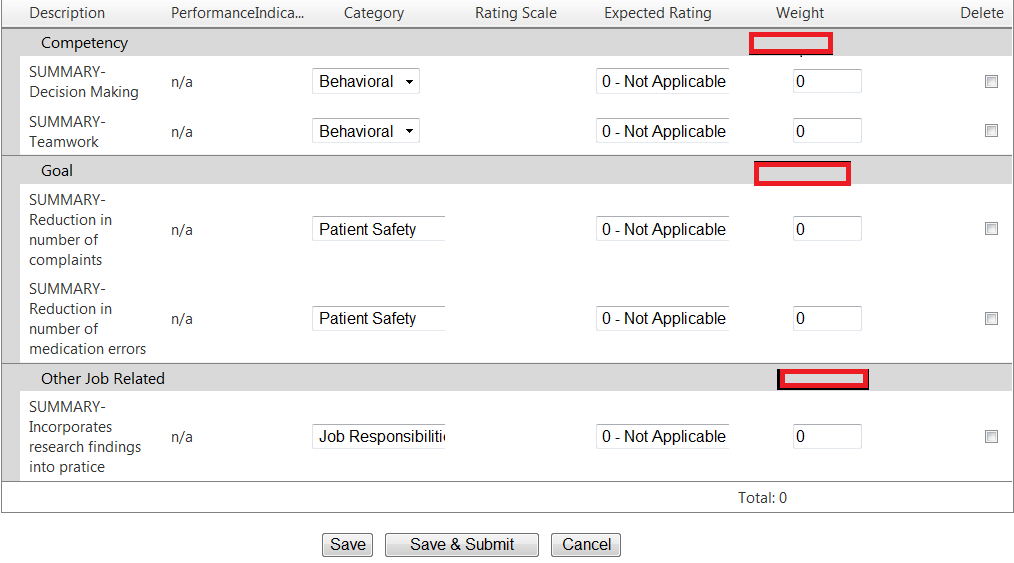The image size is (1014, 563).
Task: Click Weight field for medication errors goal
Action: [827, 319]
